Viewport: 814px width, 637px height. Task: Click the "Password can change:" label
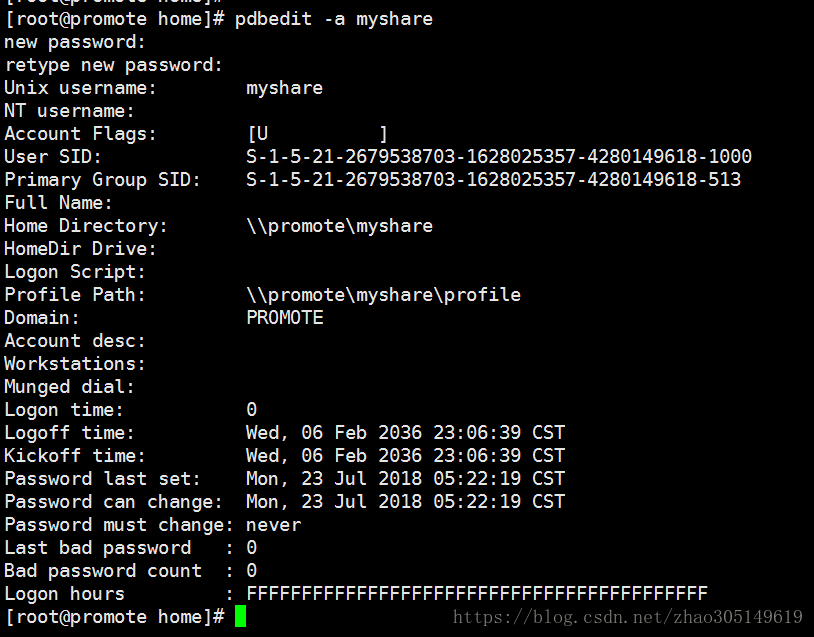point(114,502)
